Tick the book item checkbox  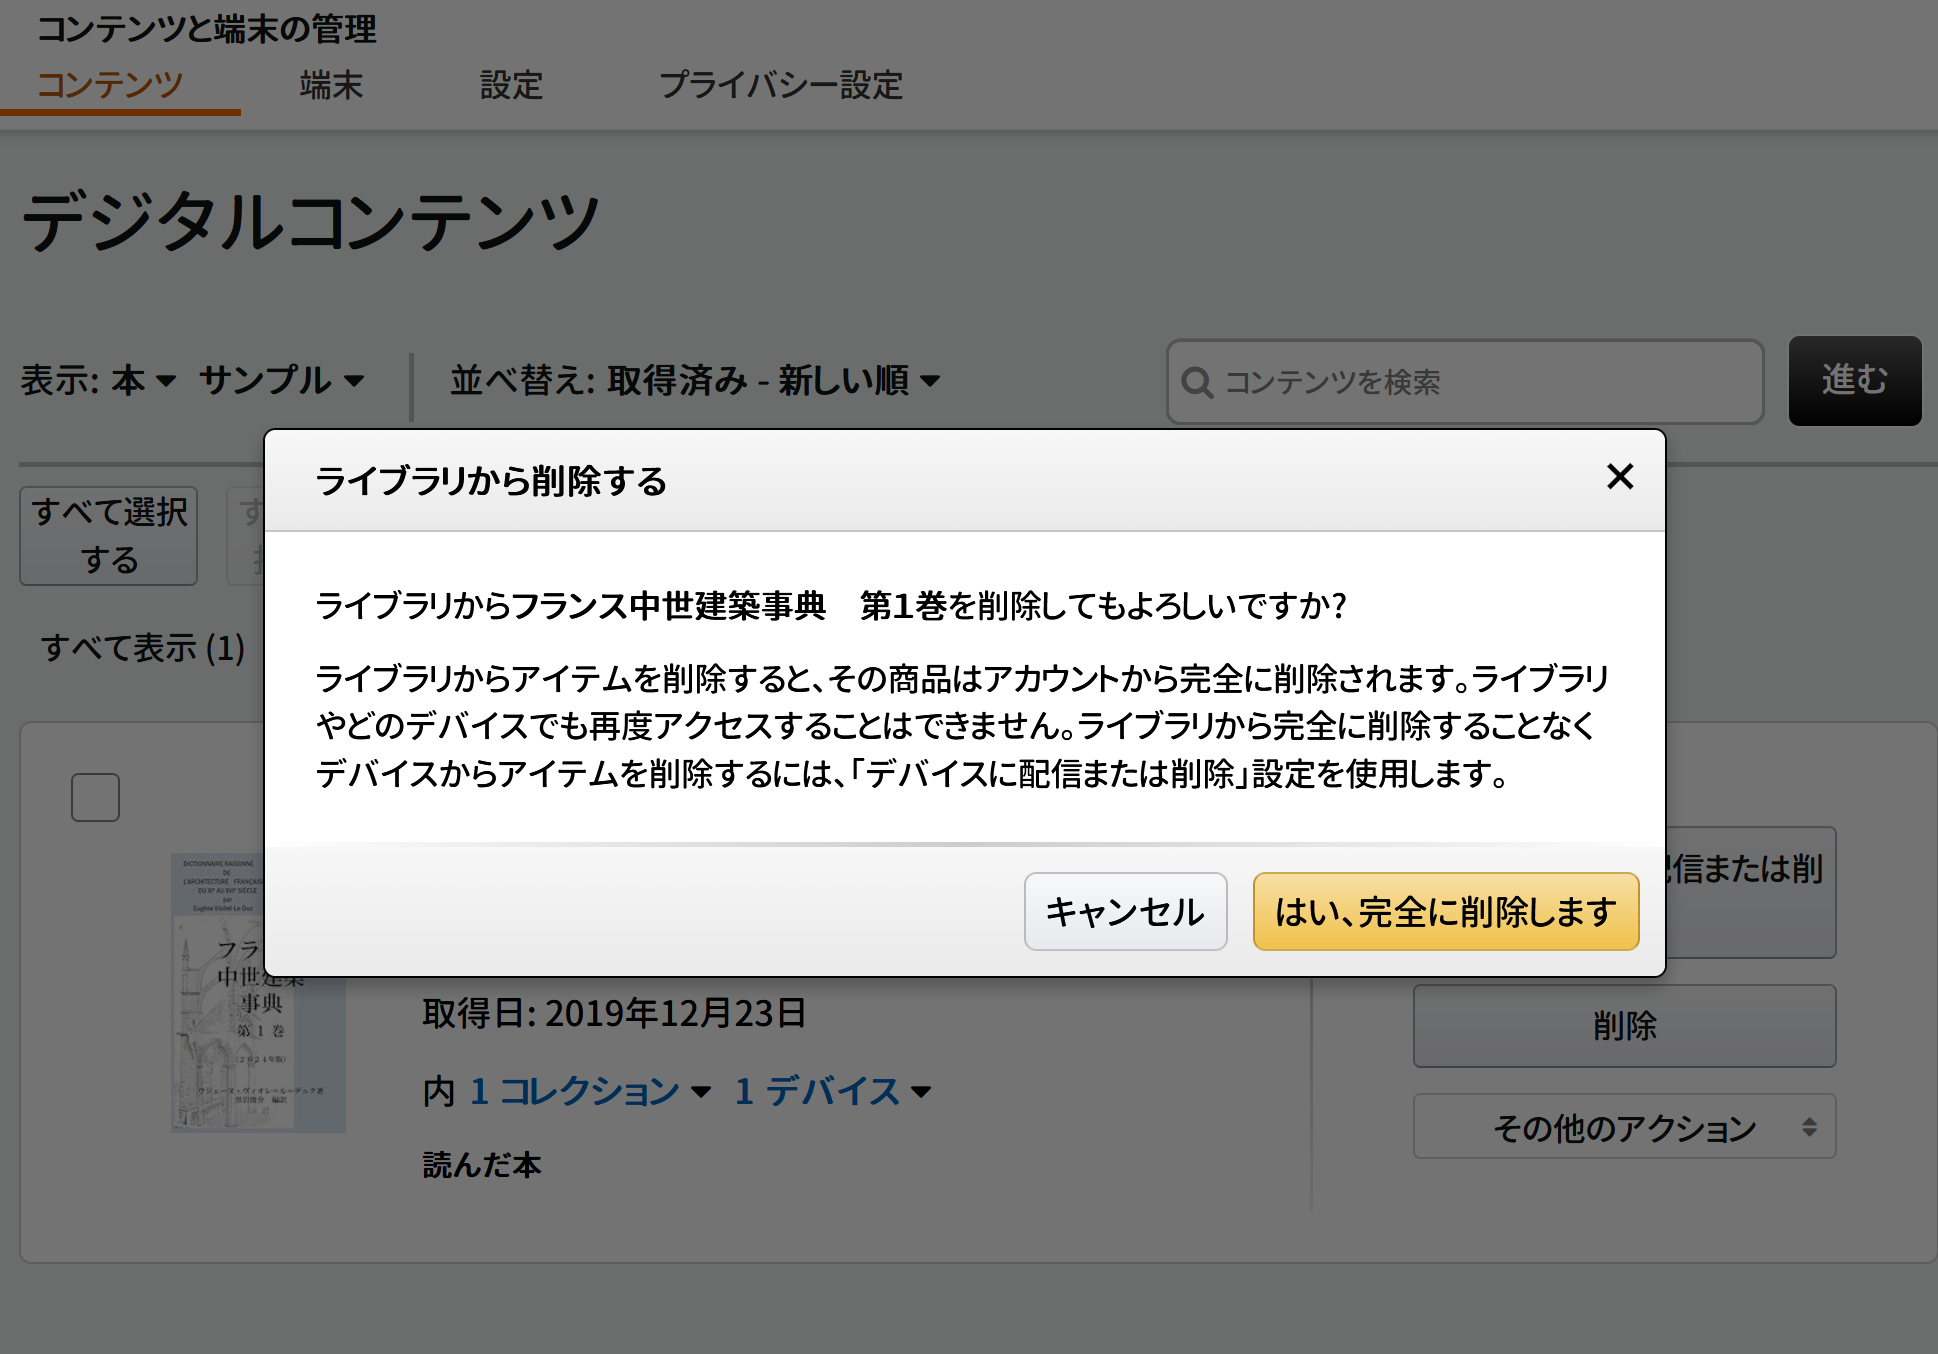95,797
